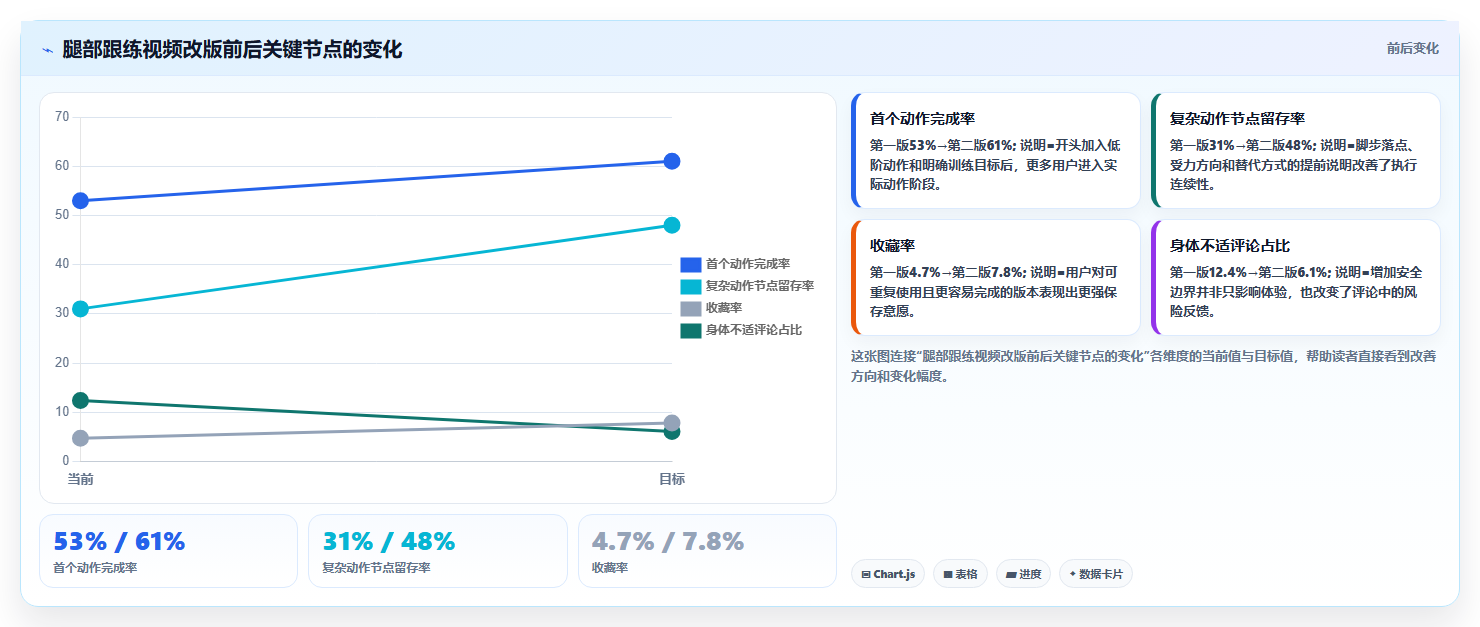This screenshot has height=627, width=1480.
Task: Click blue data point at 当前 value 53
Action: [x=81, y=201]
